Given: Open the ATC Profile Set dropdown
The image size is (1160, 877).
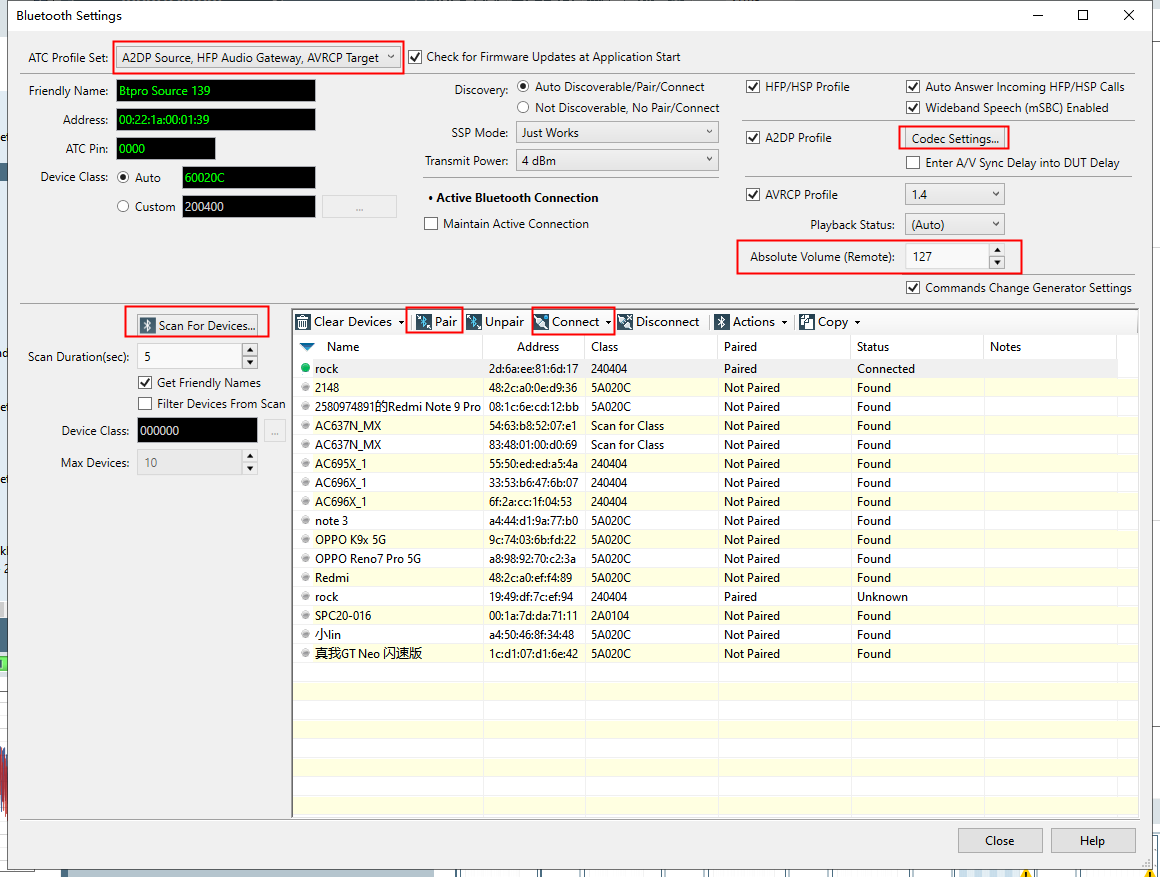Looking at the screenshot, I should (259, 58).
